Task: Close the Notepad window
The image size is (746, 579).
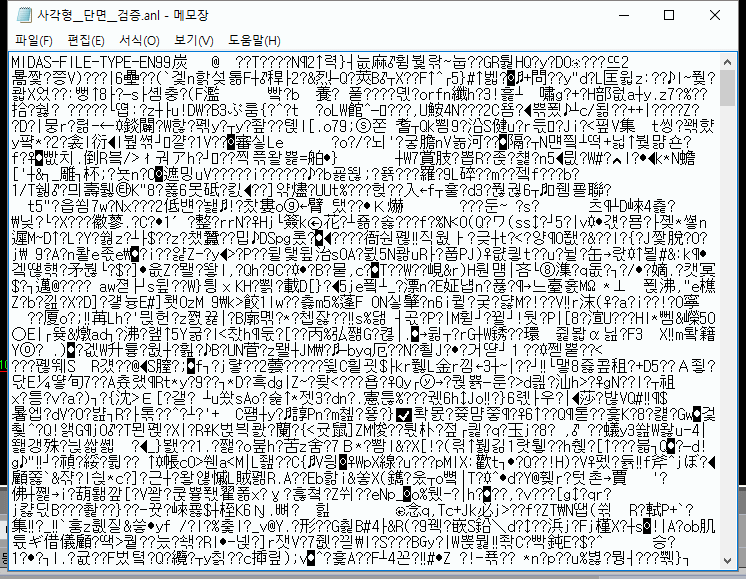Action: tap(714, 15)
